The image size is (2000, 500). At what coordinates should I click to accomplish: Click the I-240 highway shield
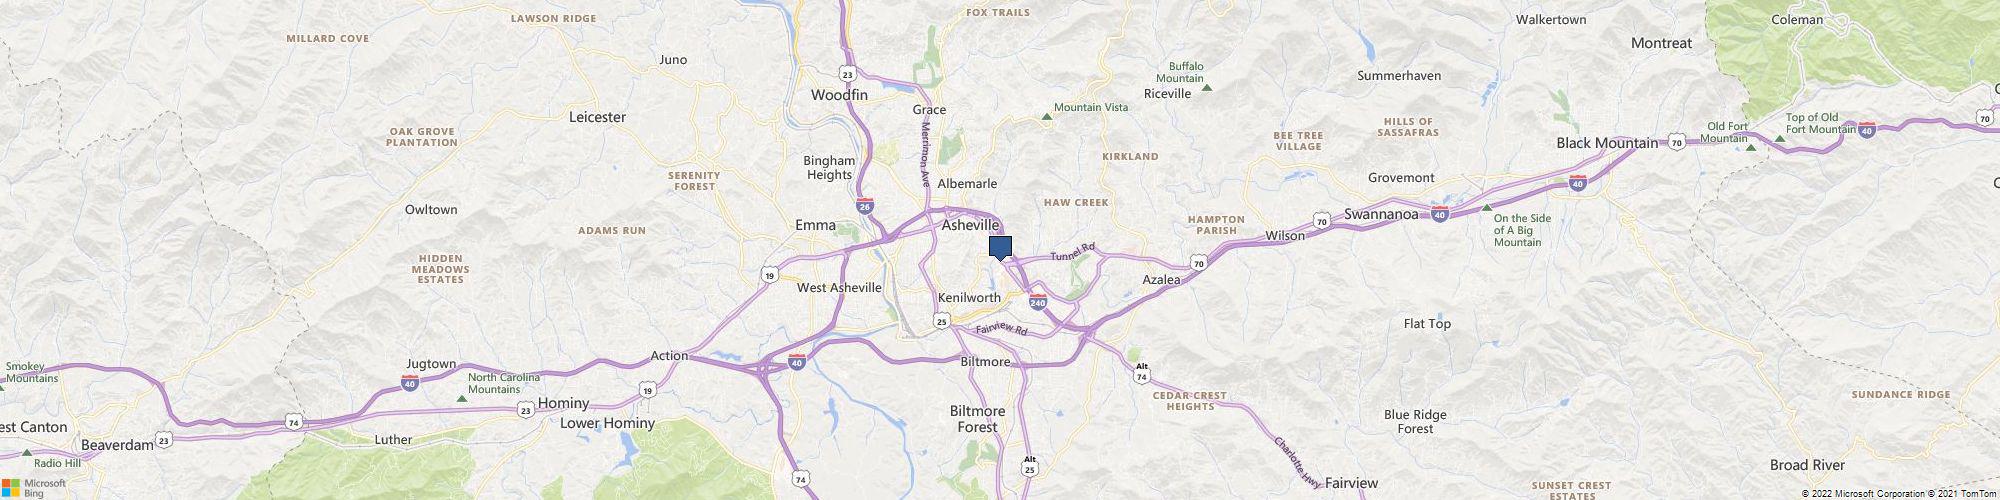click(x=1037, y=302)
